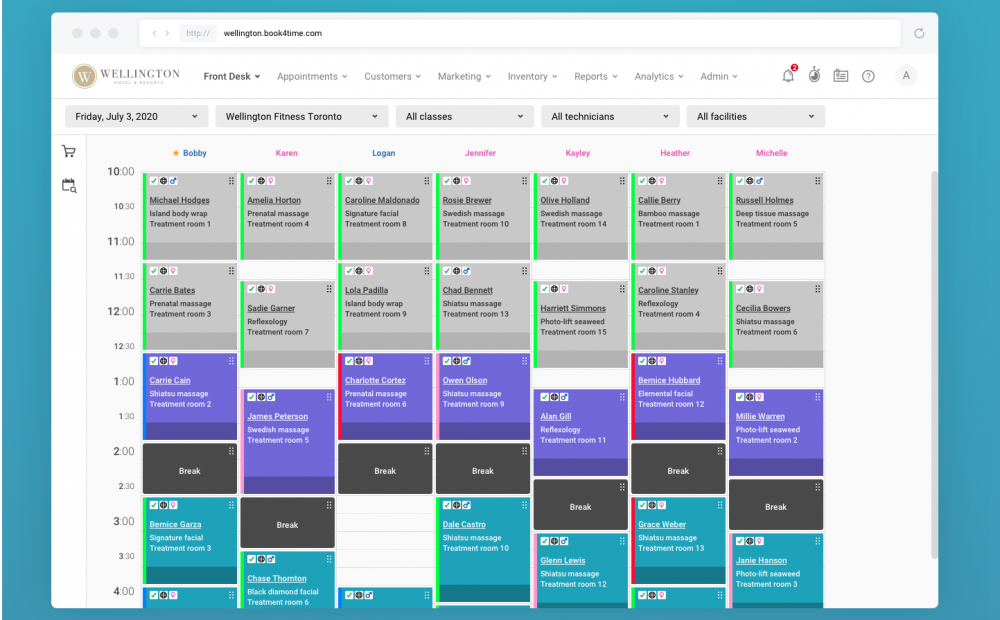
Task: Toggle check mark on Owen Olson appointment
Action: coord(447,361)
